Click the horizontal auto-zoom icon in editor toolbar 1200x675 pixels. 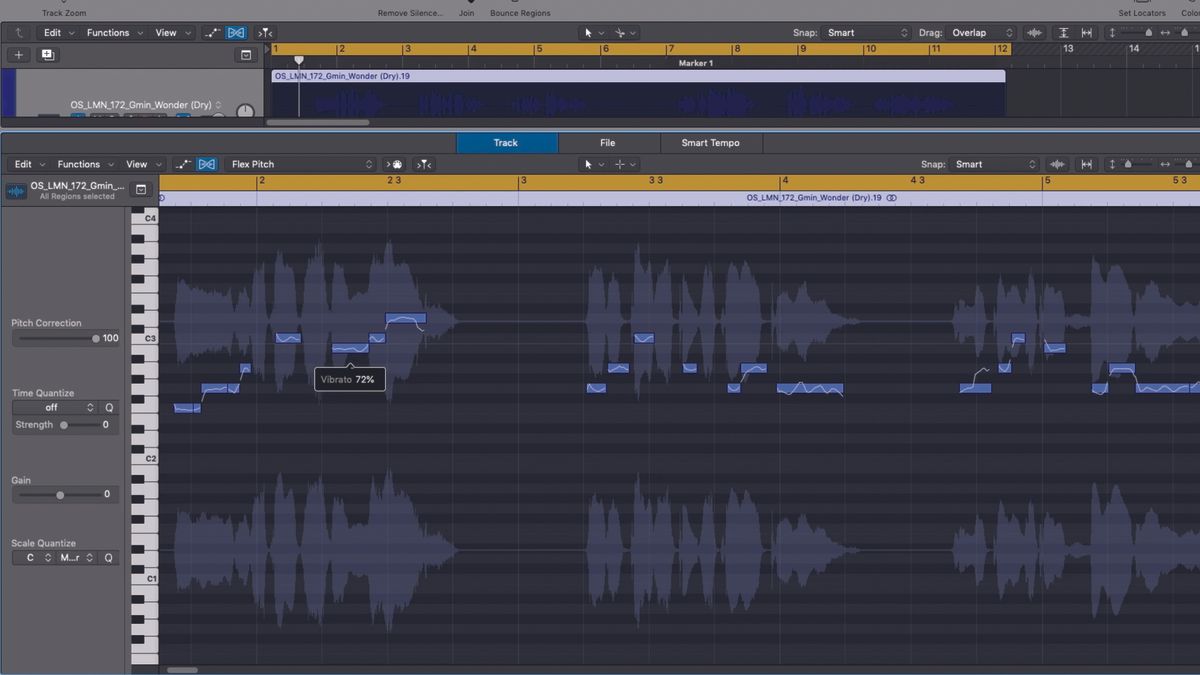click(1086, 164)
